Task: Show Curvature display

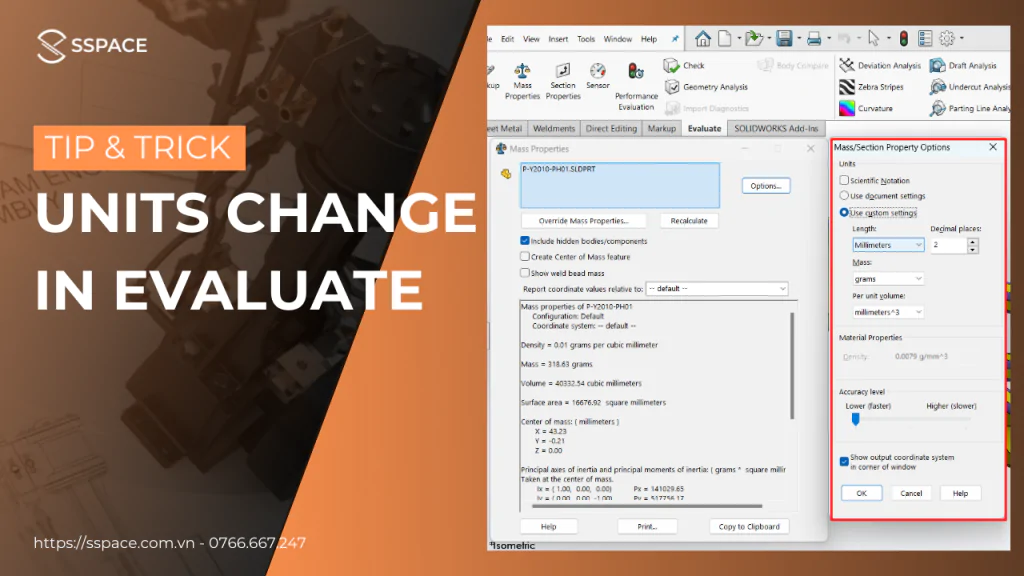Action: [x=866, y=108]
